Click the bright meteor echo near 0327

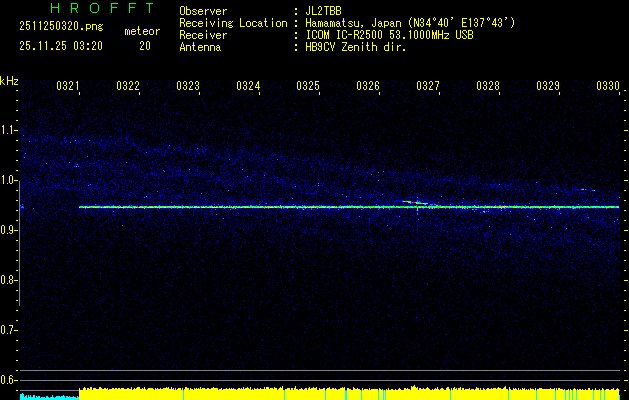[415, 203]
